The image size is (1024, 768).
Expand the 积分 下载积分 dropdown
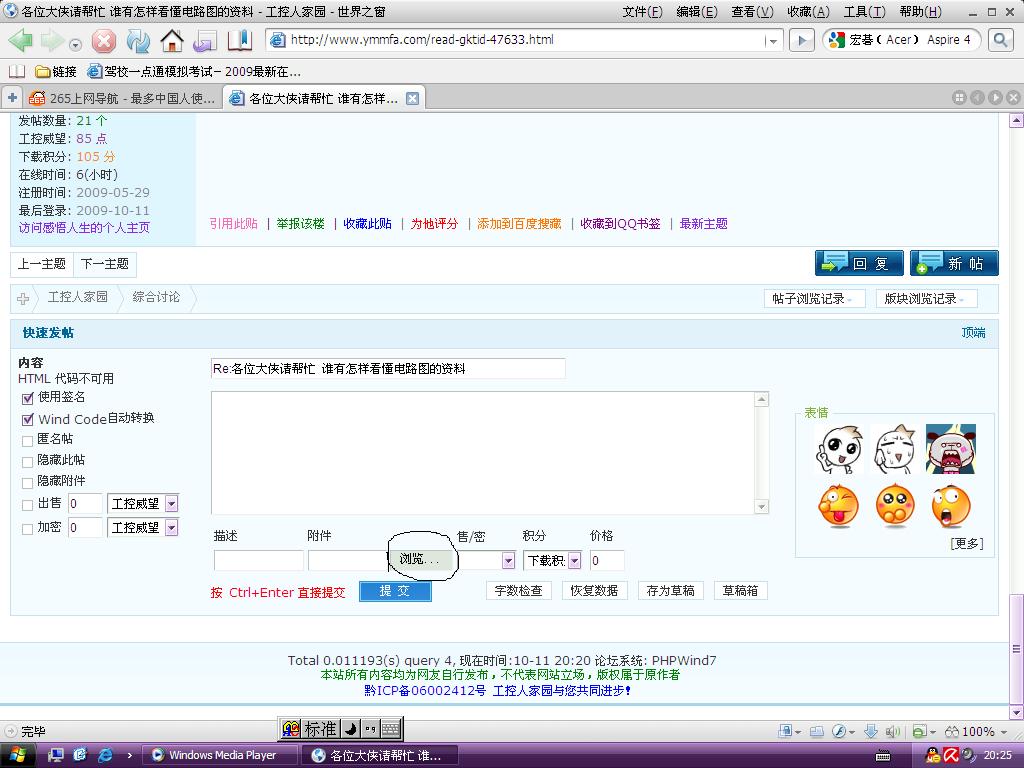click(574, 561)
